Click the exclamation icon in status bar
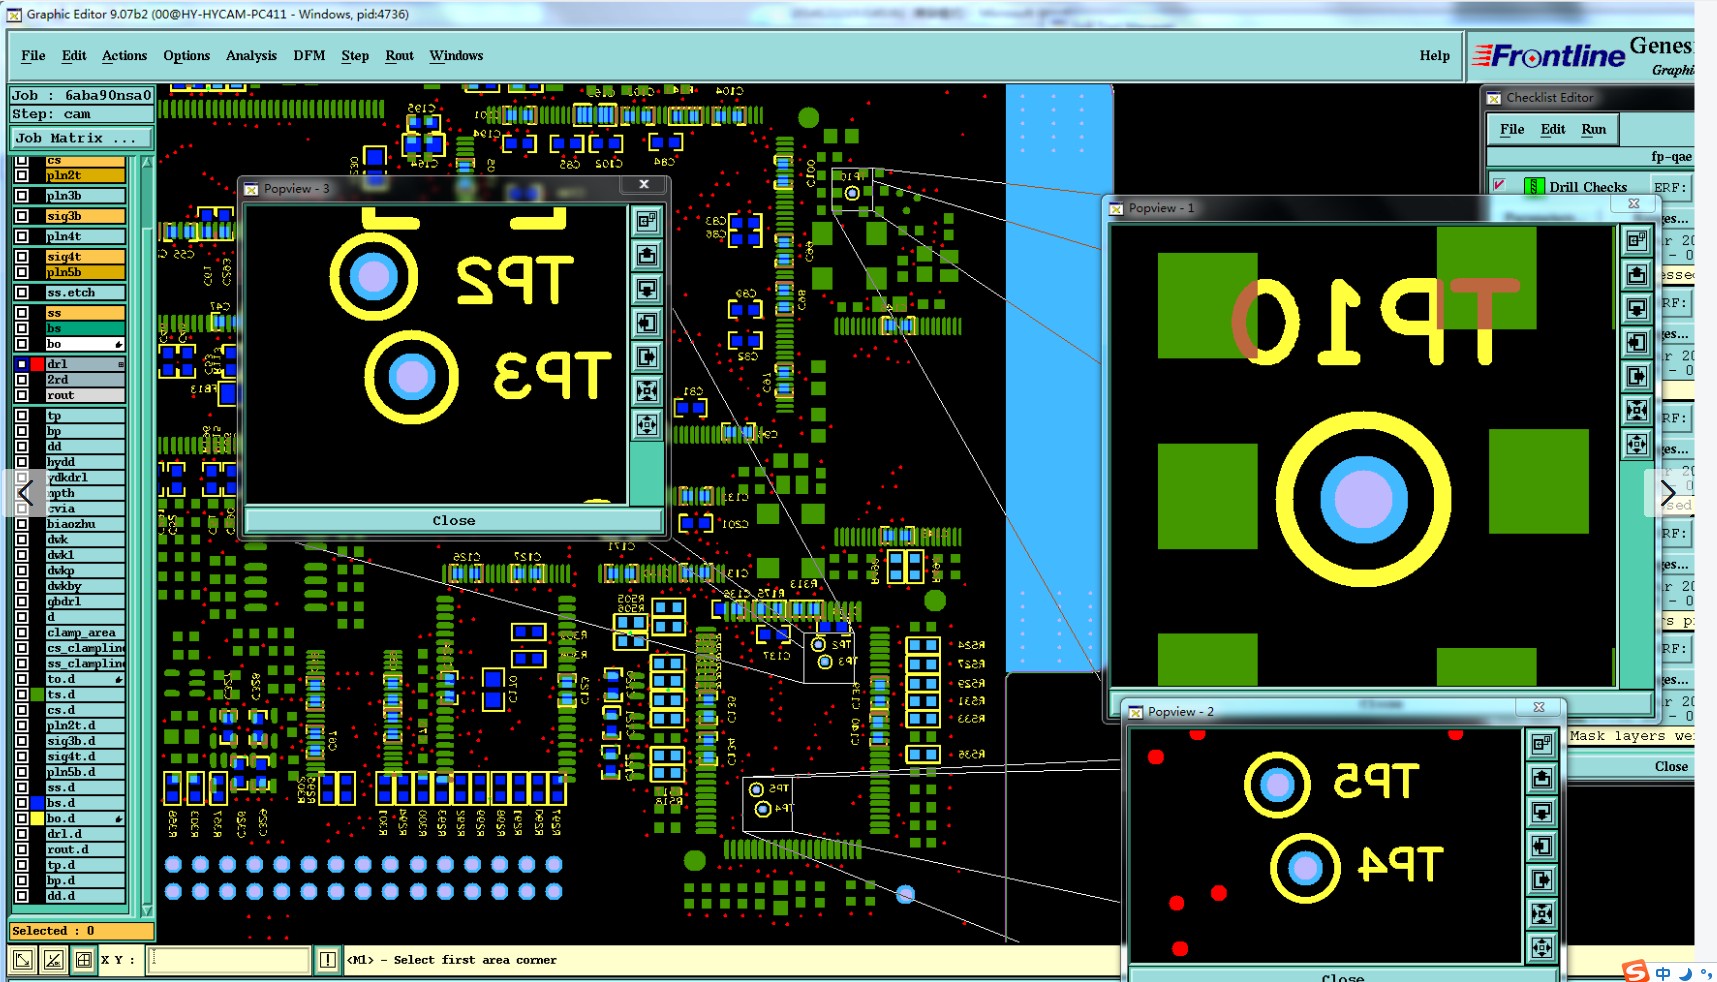Image resolution: width=1717 pixels, height=982 pixels. click(327, 960)
